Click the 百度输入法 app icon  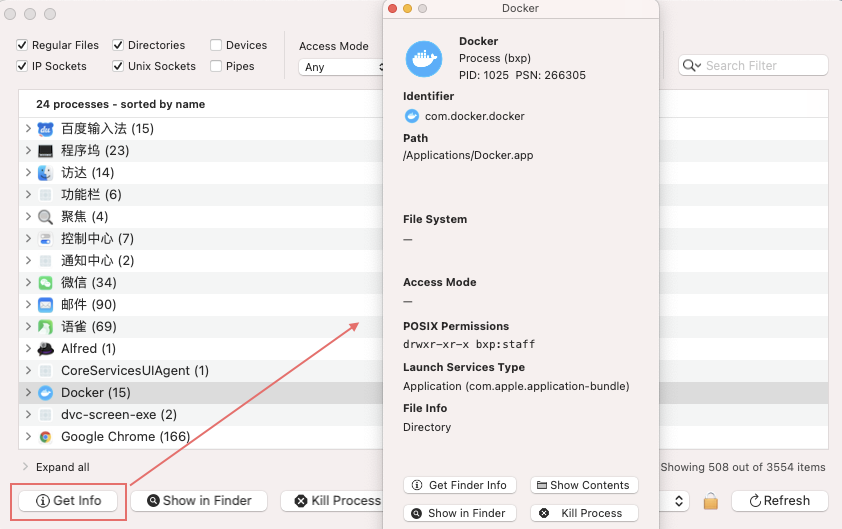(46, 129)
